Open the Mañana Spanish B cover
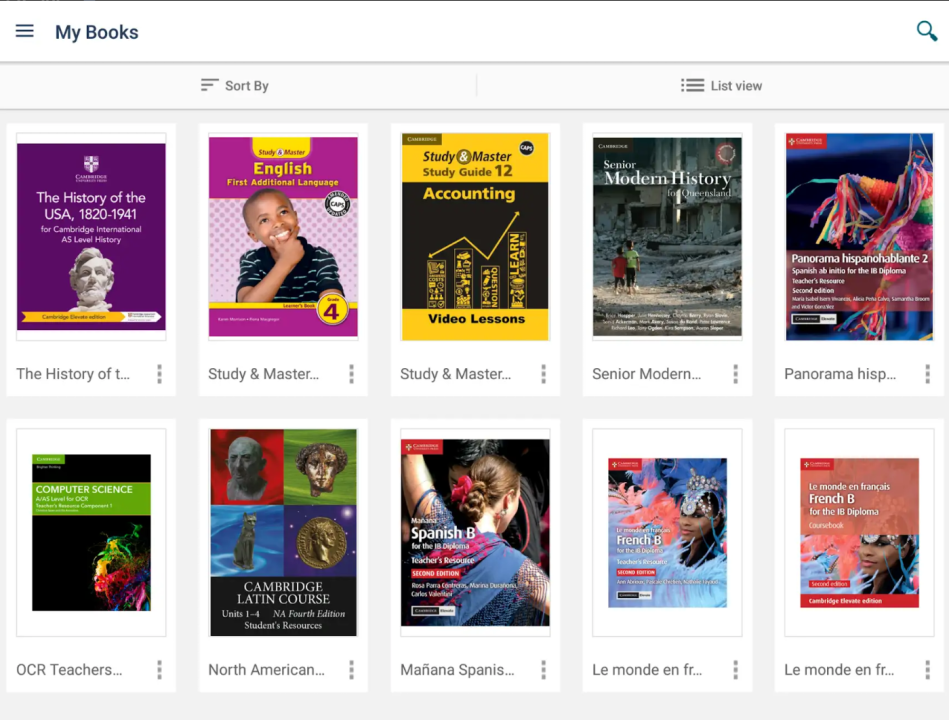Image resolution: width=949 pixels, height=720 pixels. (475, 532)
